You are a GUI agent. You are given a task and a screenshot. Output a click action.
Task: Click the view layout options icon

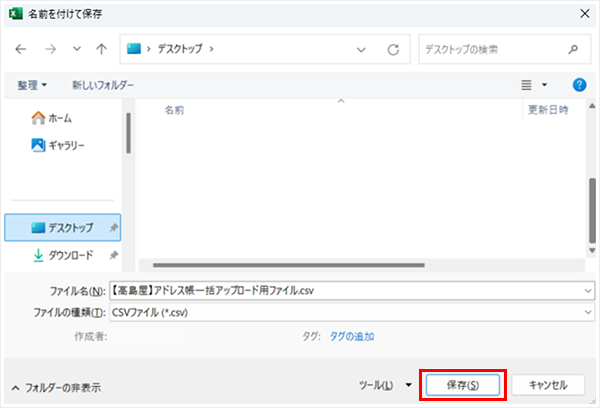coord(527,85)
